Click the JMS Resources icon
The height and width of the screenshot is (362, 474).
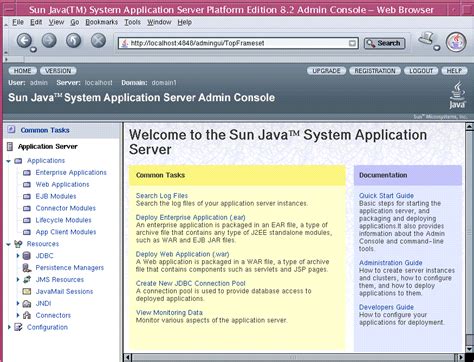[x=27, y=280]
